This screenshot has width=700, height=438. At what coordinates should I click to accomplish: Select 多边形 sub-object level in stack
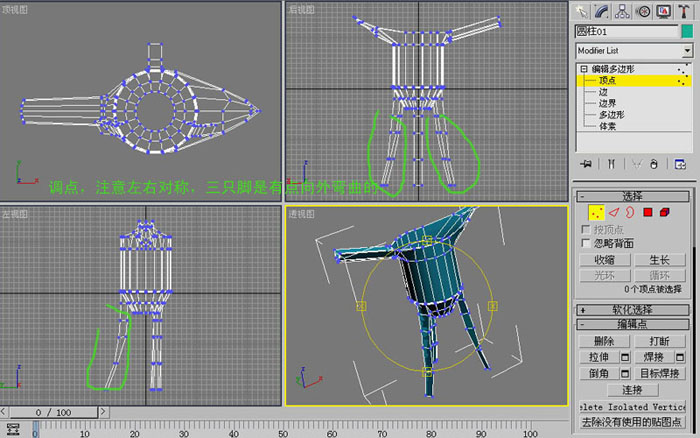click(x=611, y=115)
